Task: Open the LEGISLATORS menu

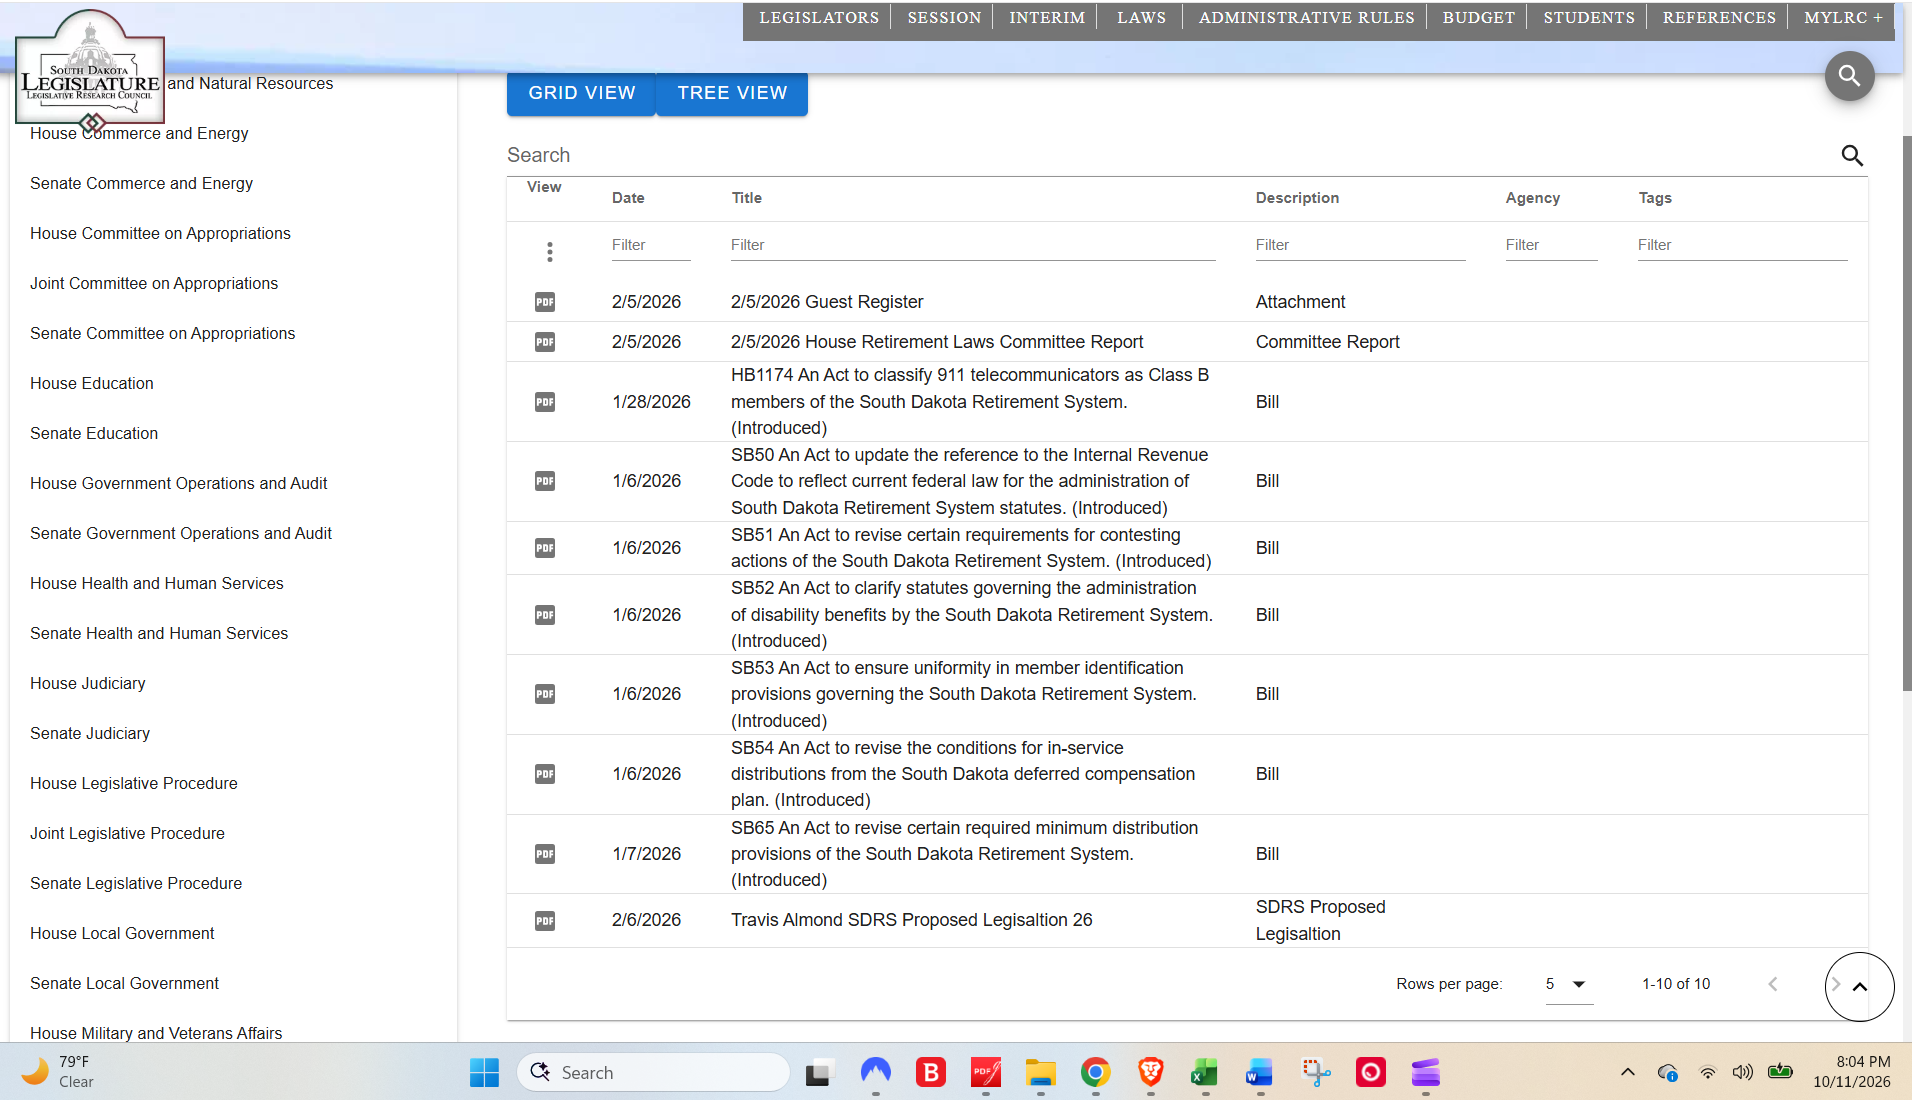Action: coord(819,18)
